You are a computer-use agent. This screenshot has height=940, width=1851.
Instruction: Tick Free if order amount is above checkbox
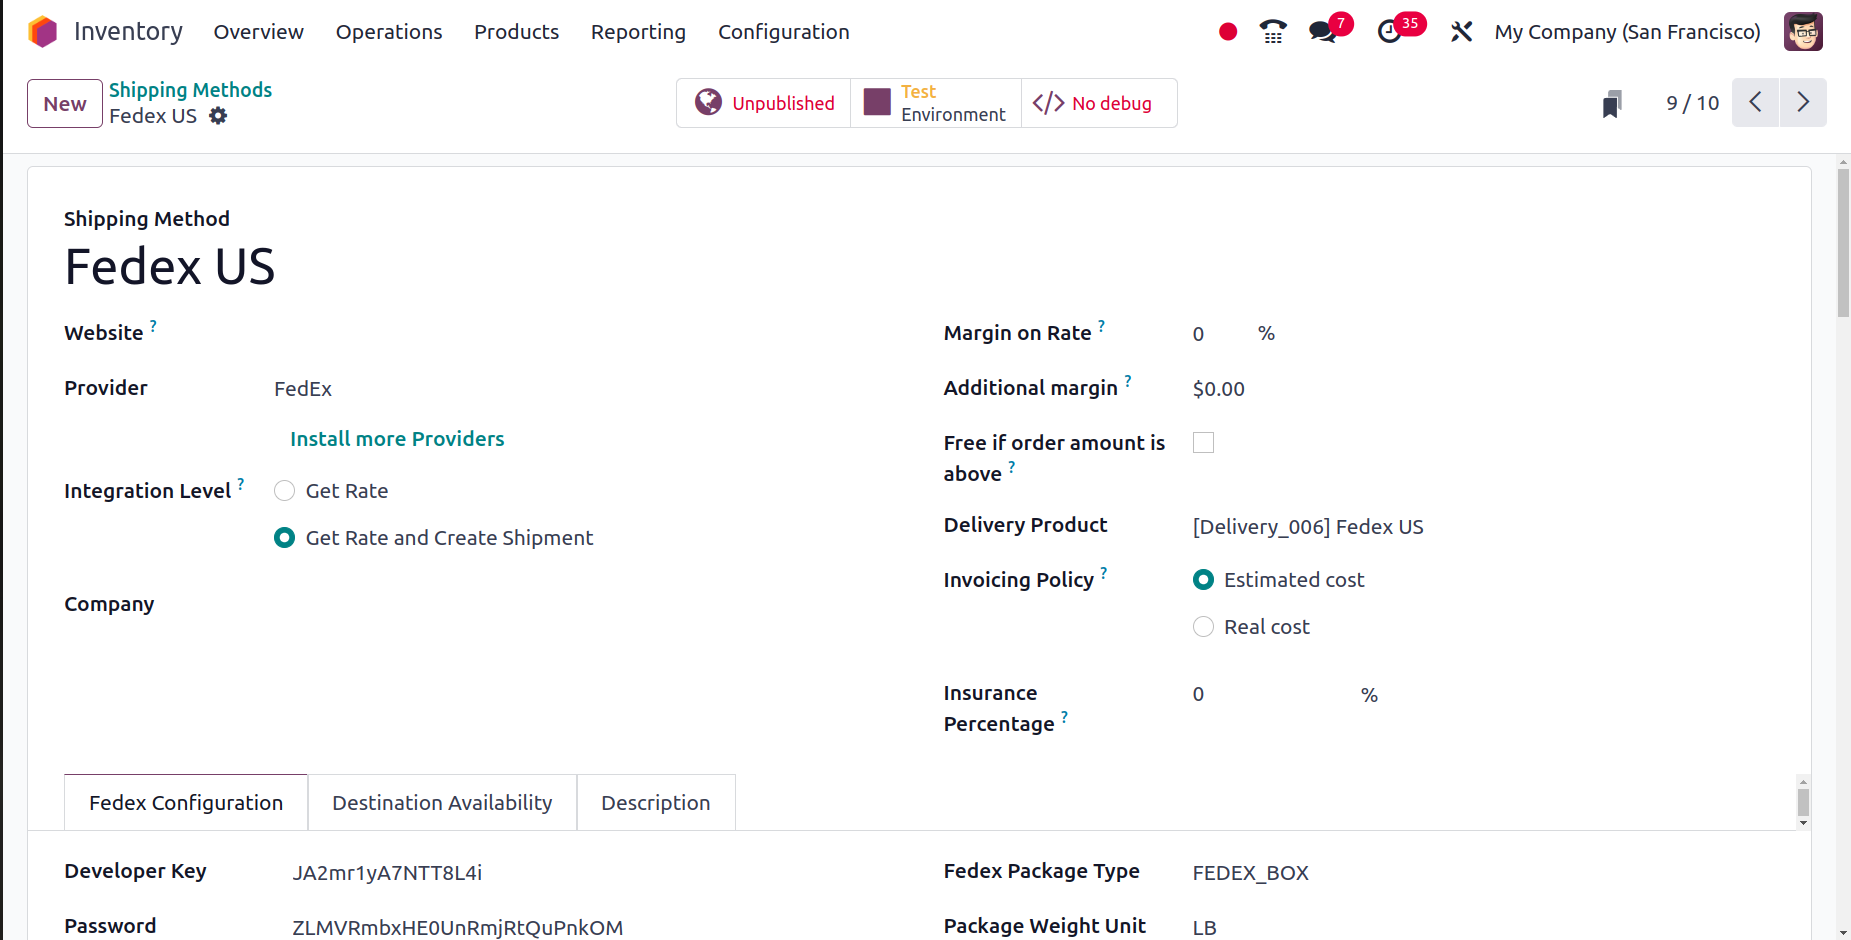(x=1204, y=443)
